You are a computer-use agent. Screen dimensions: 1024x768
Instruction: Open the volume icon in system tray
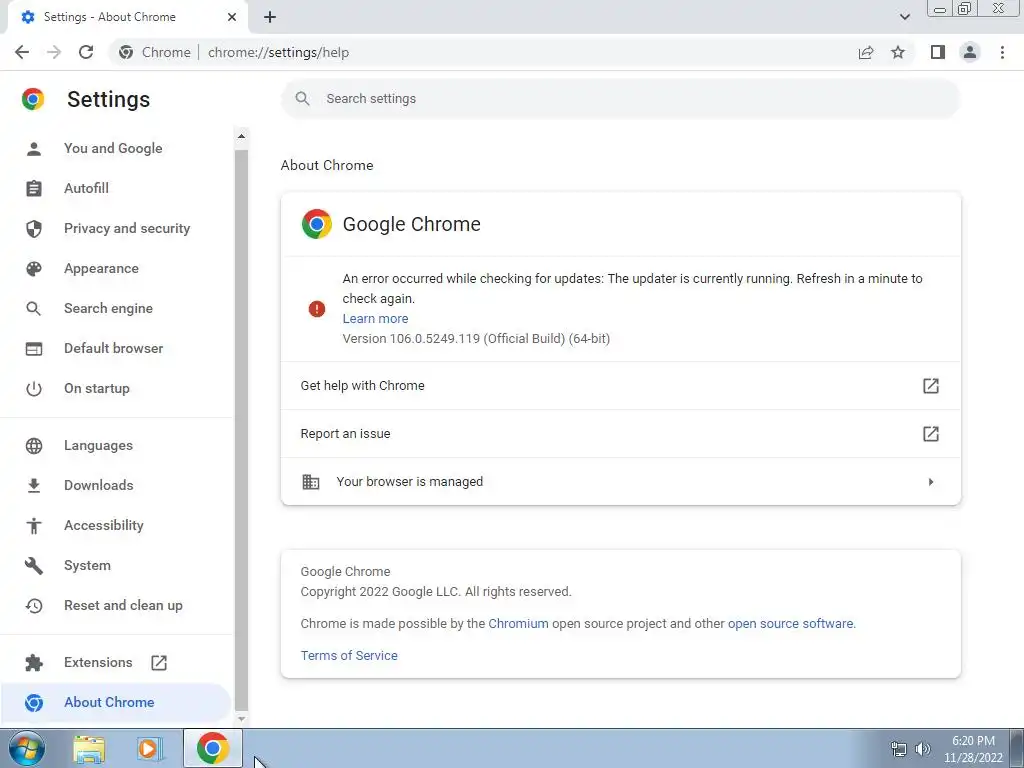pyautogui.click(x=923, y=749)
